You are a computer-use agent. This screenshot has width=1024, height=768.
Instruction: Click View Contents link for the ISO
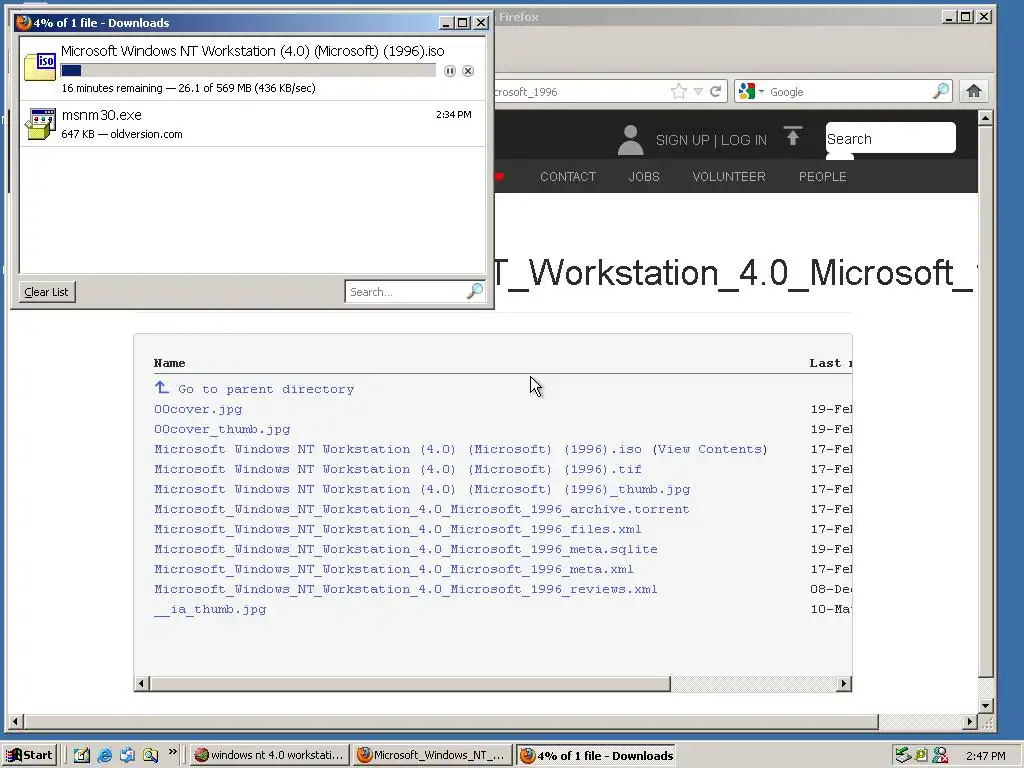point(710,449)
